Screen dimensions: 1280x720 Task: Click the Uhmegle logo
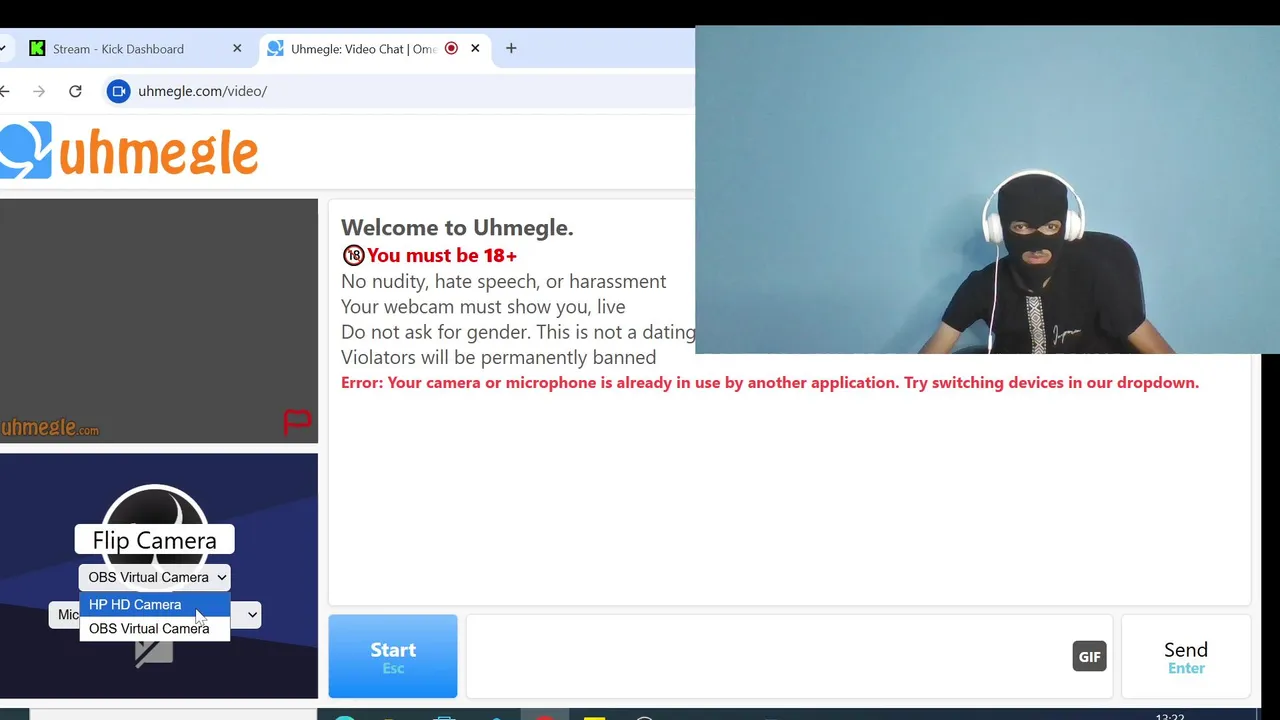coord(129,151)
